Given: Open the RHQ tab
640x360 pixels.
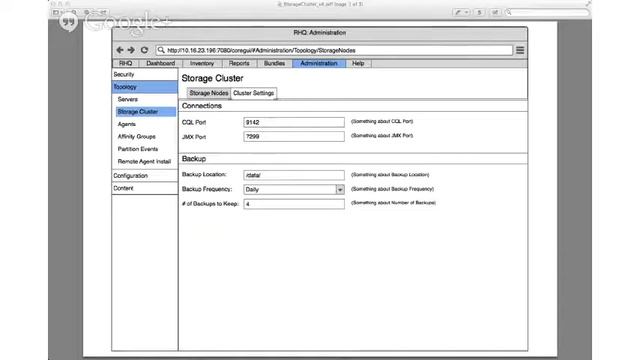Looking at the screenshot, I should (126, 63).
